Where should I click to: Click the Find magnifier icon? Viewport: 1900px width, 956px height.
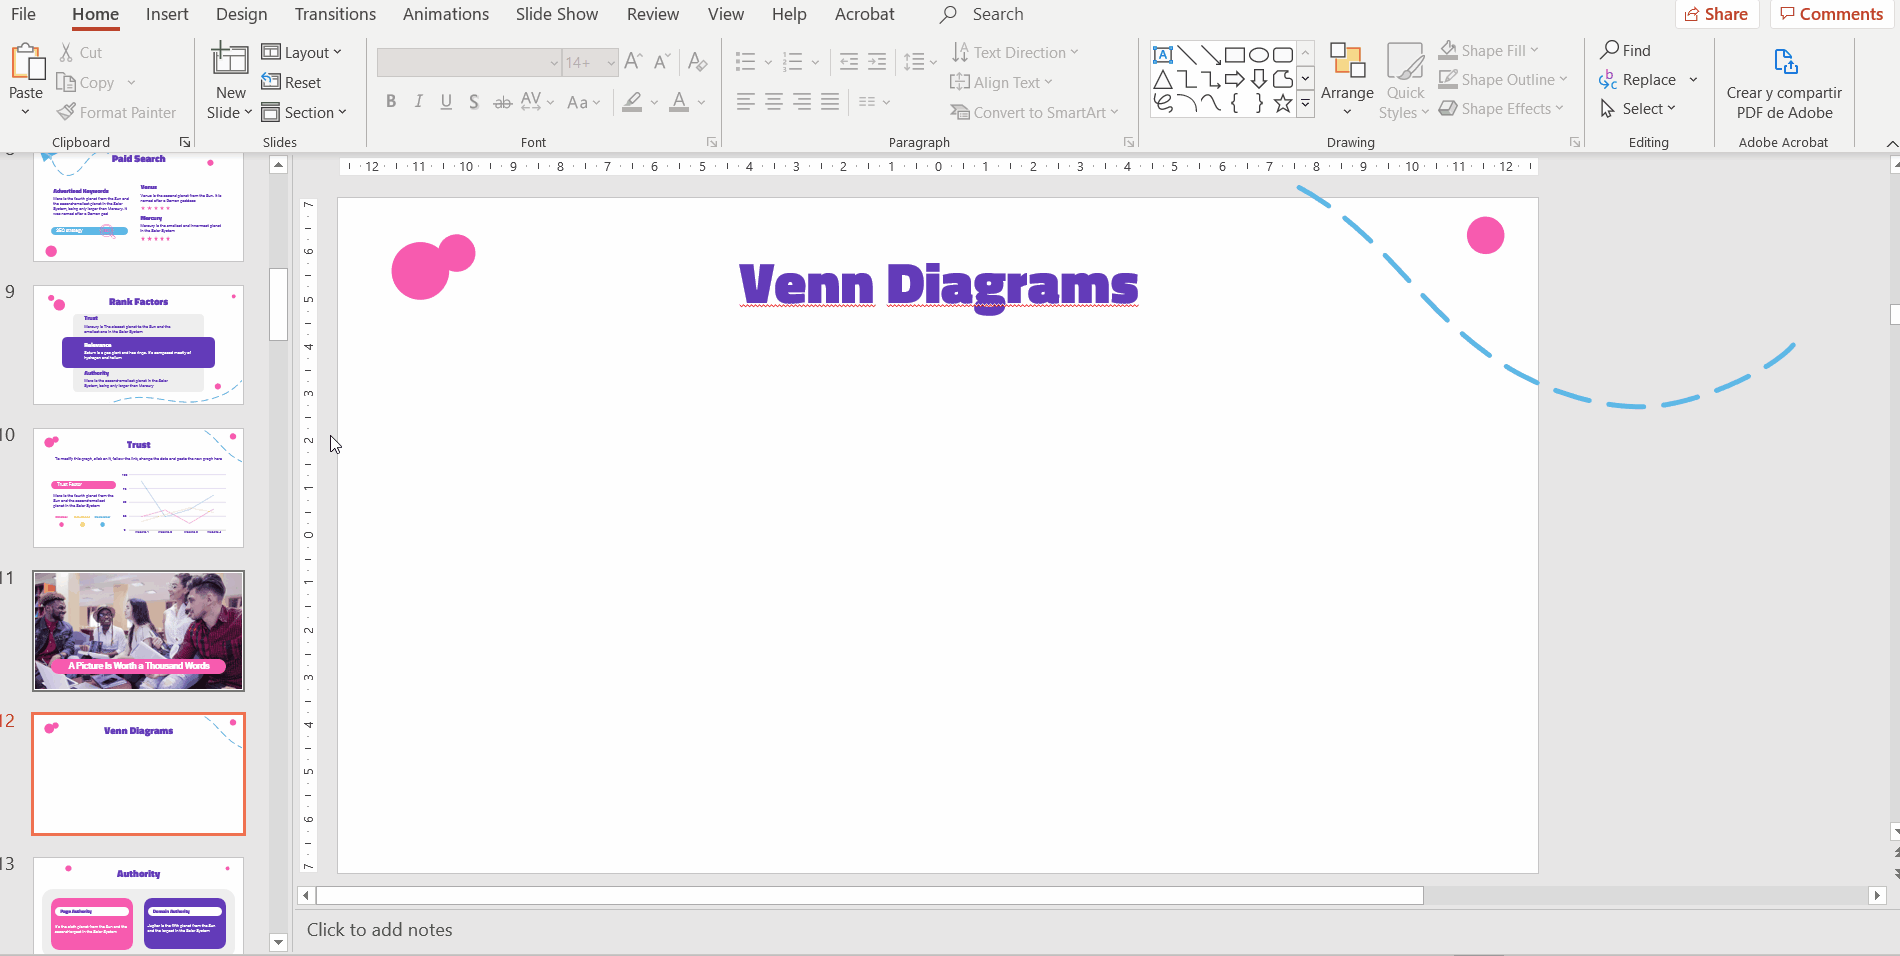click(1609, 50)
